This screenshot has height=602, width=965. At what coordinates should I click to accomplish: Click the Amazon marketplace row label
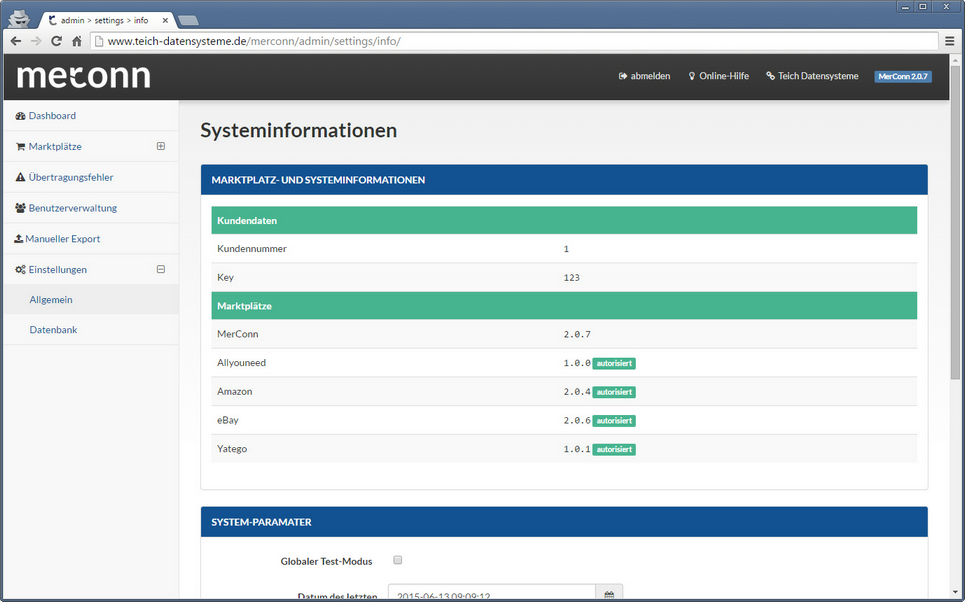point(234,391)
